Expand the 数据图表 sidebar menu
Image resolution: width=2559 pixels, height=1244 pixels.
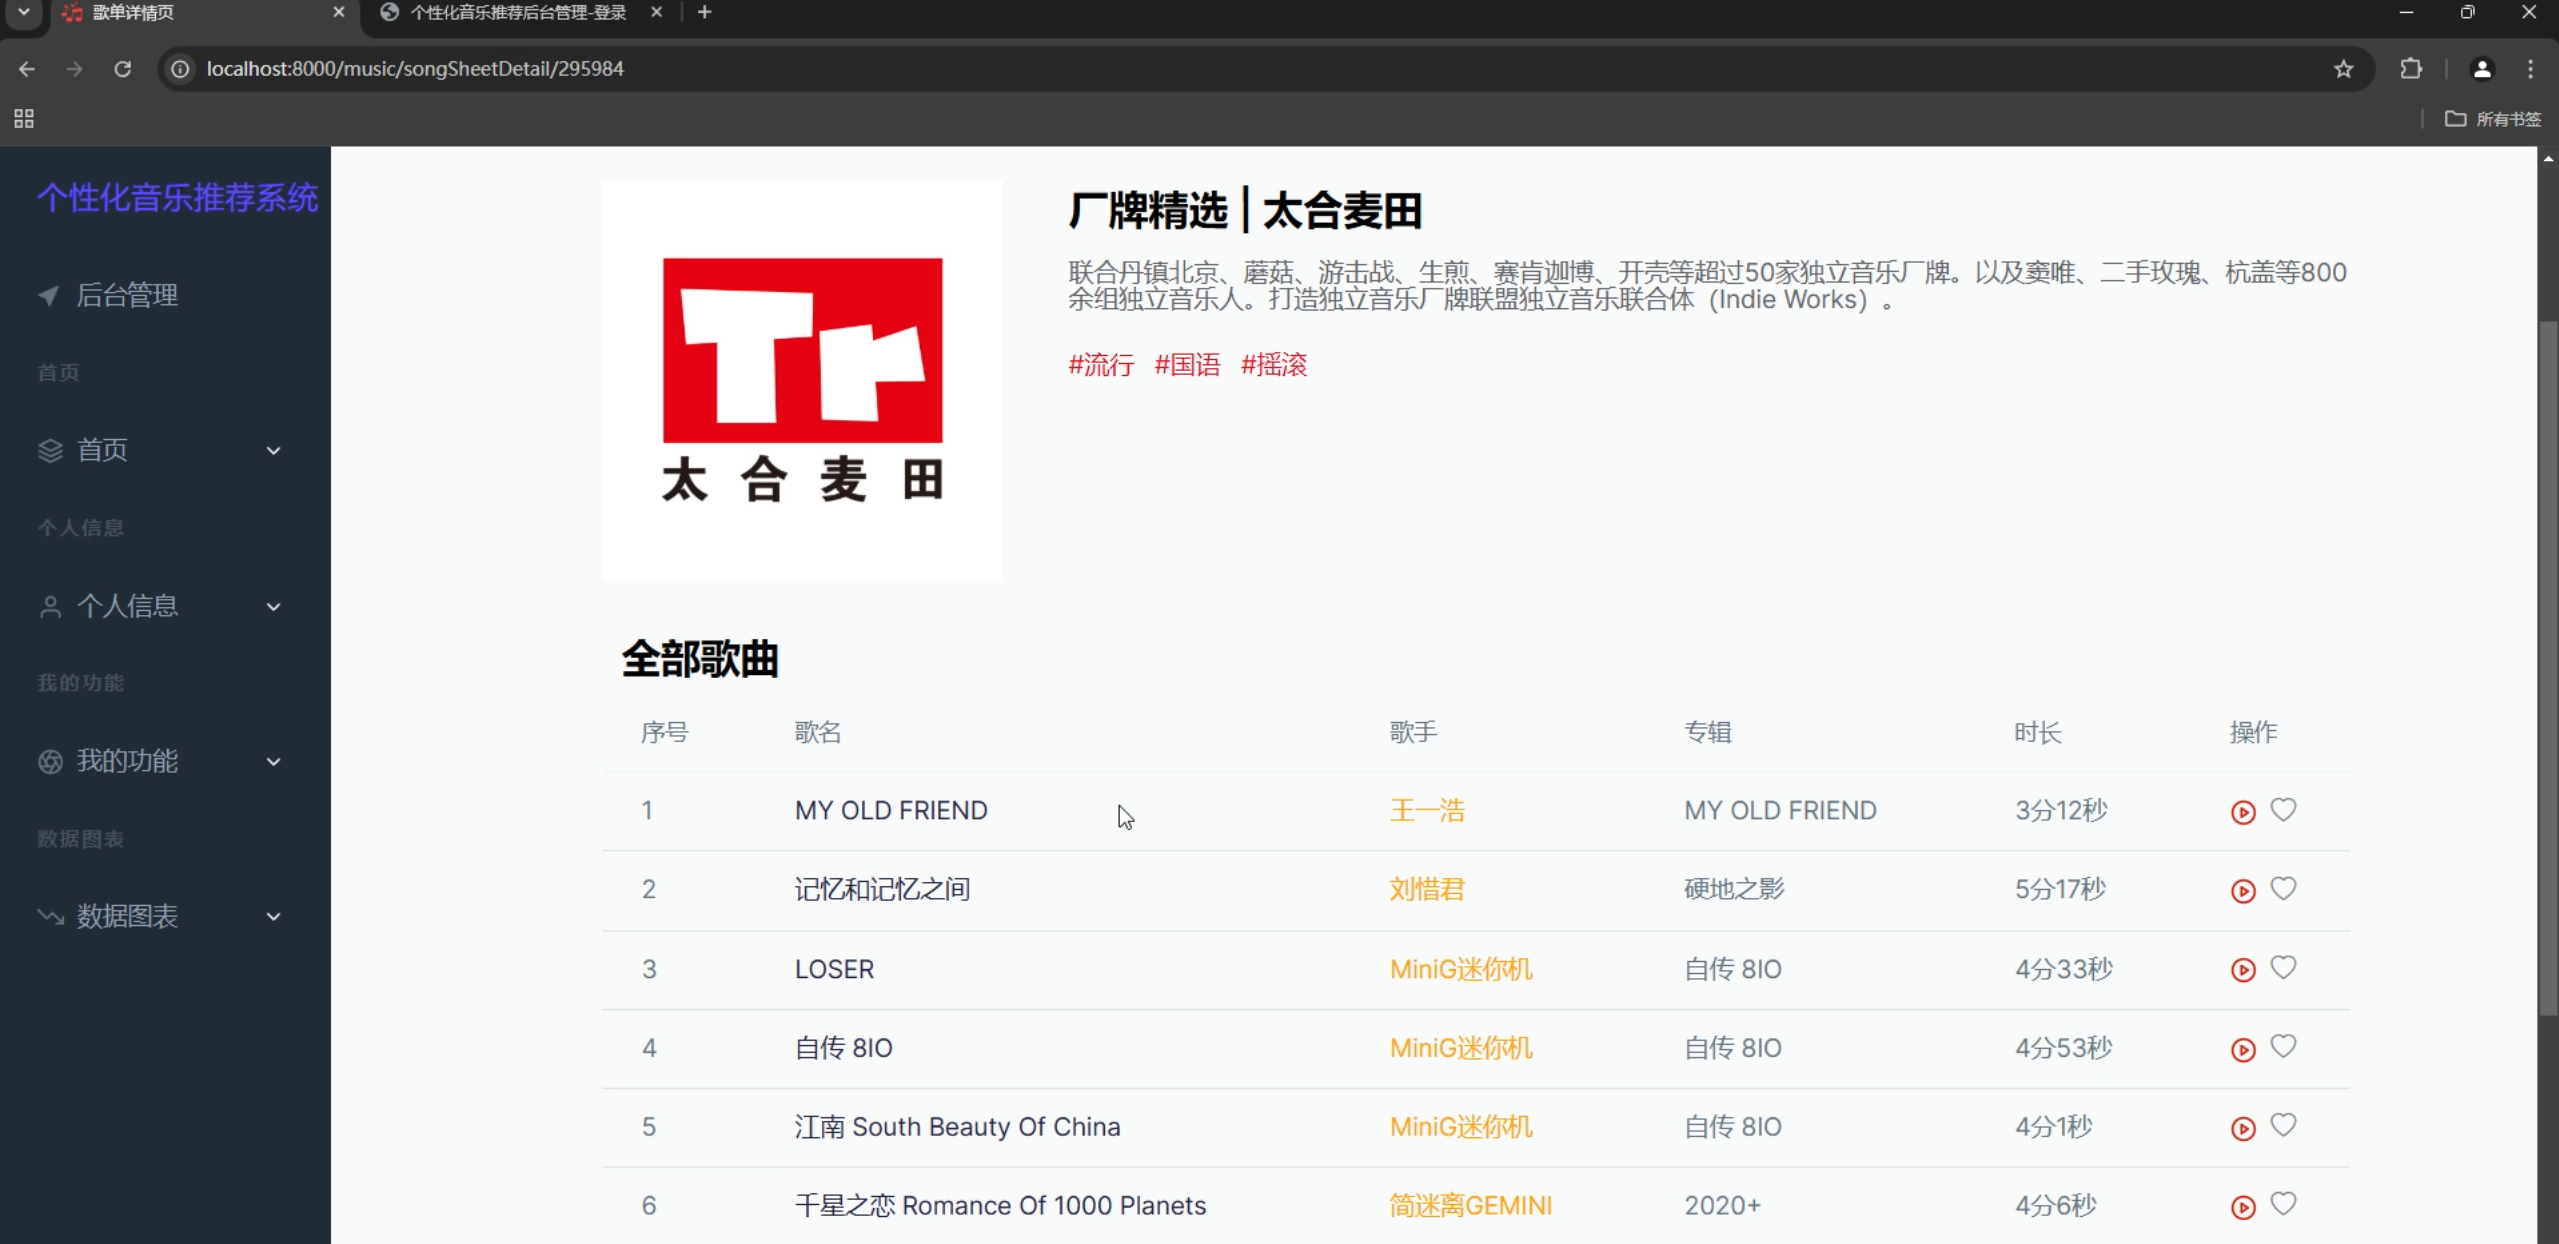click(x=160, y=916)
